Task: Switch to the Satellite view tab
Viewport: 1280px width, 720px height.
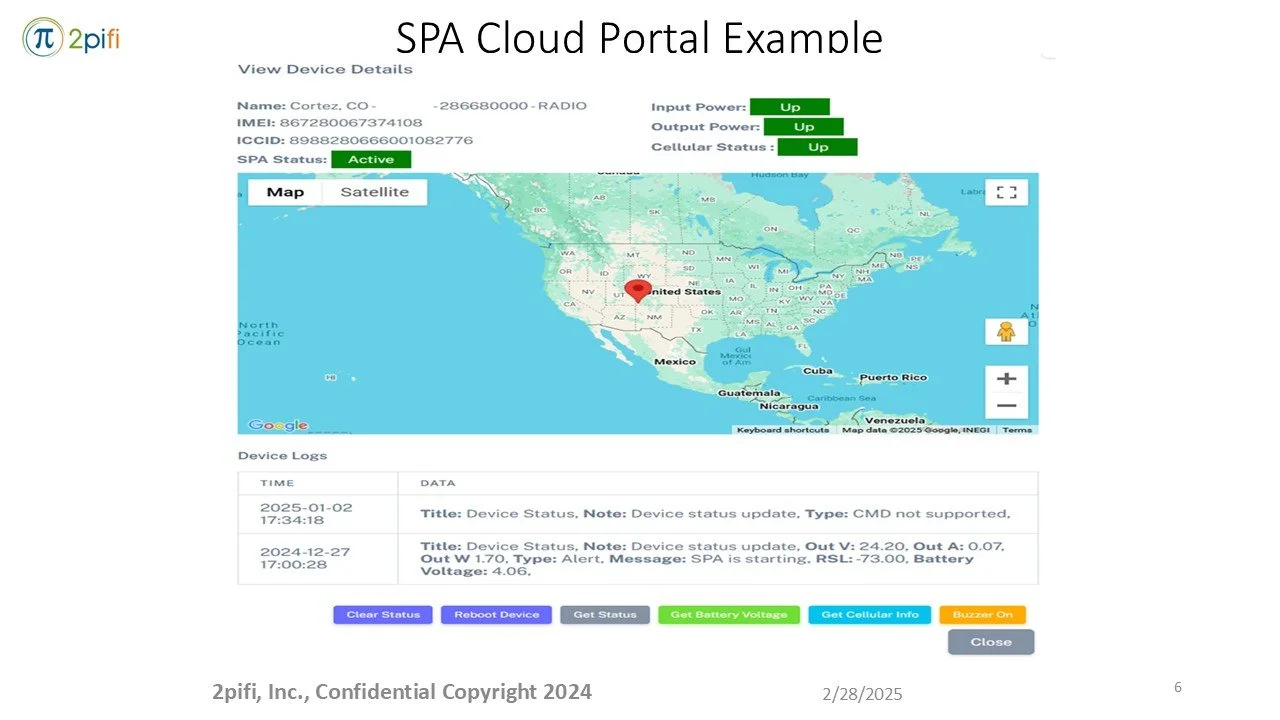Action: point(375,192)
